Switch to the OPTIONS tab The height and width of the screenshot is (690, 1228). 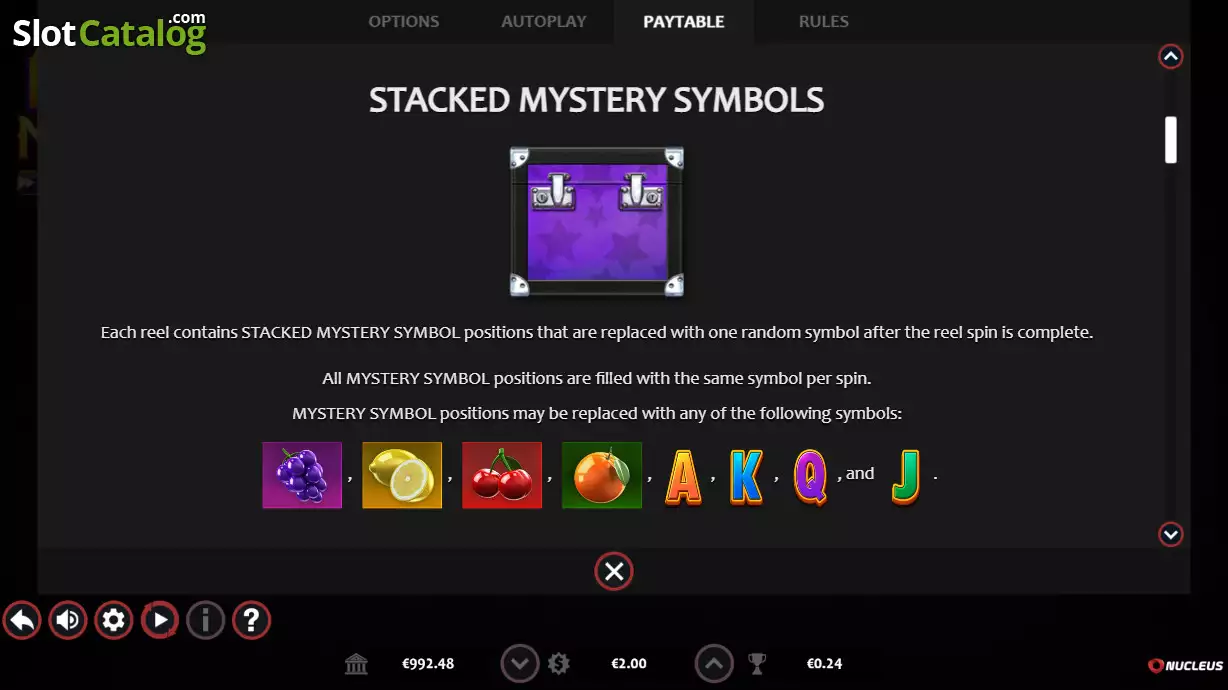click(x=404, y=21)
